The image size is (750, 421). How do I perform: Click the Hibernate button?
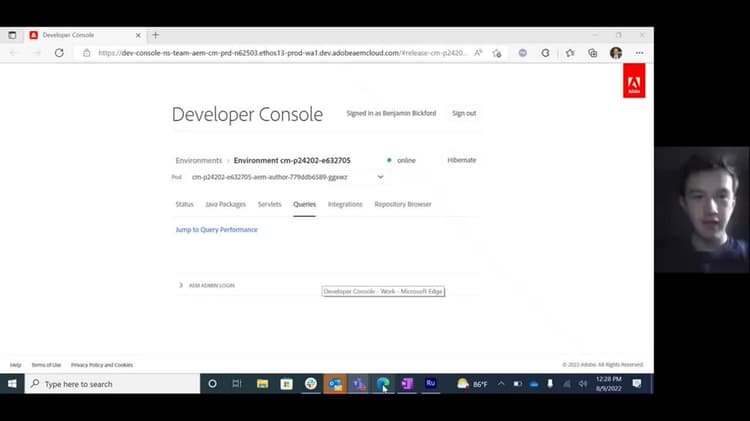coord(462,160)
